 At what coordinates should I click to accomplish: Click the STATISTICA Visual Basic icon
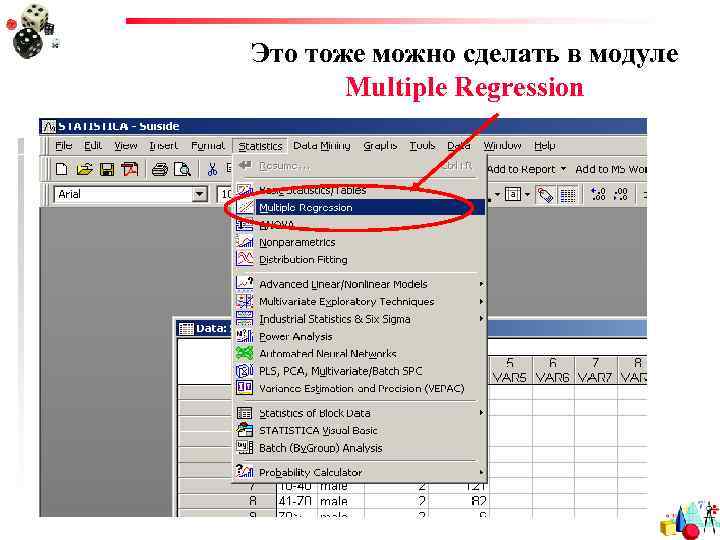tap(244, 430)
